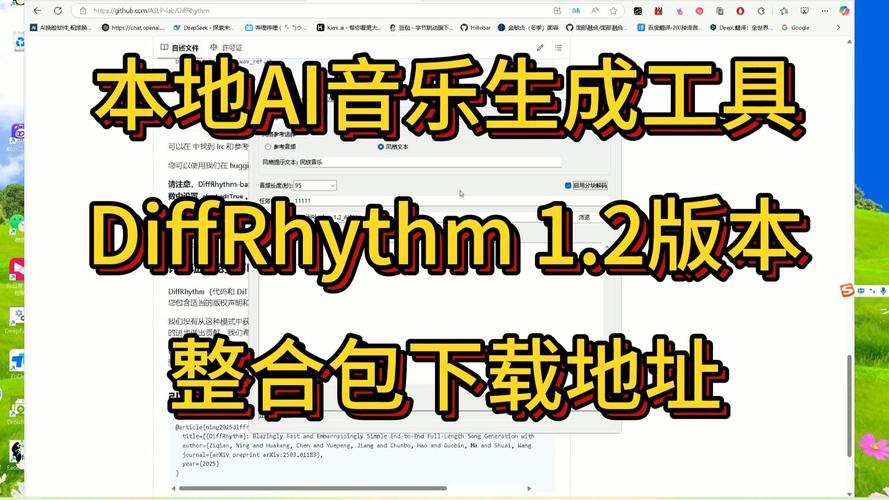Open the Recycle Bin desktop icon
Image resolution: width=889 pixels, height=500 pixels.
point(19,41)
